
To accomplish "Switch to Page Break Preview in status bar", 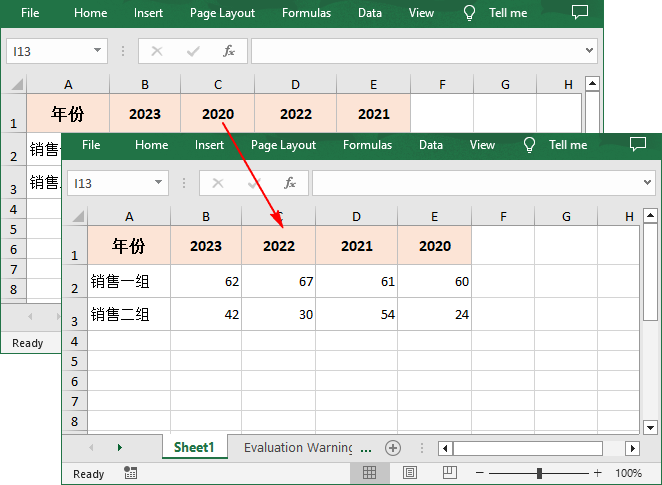I will [x=450, y=473].
